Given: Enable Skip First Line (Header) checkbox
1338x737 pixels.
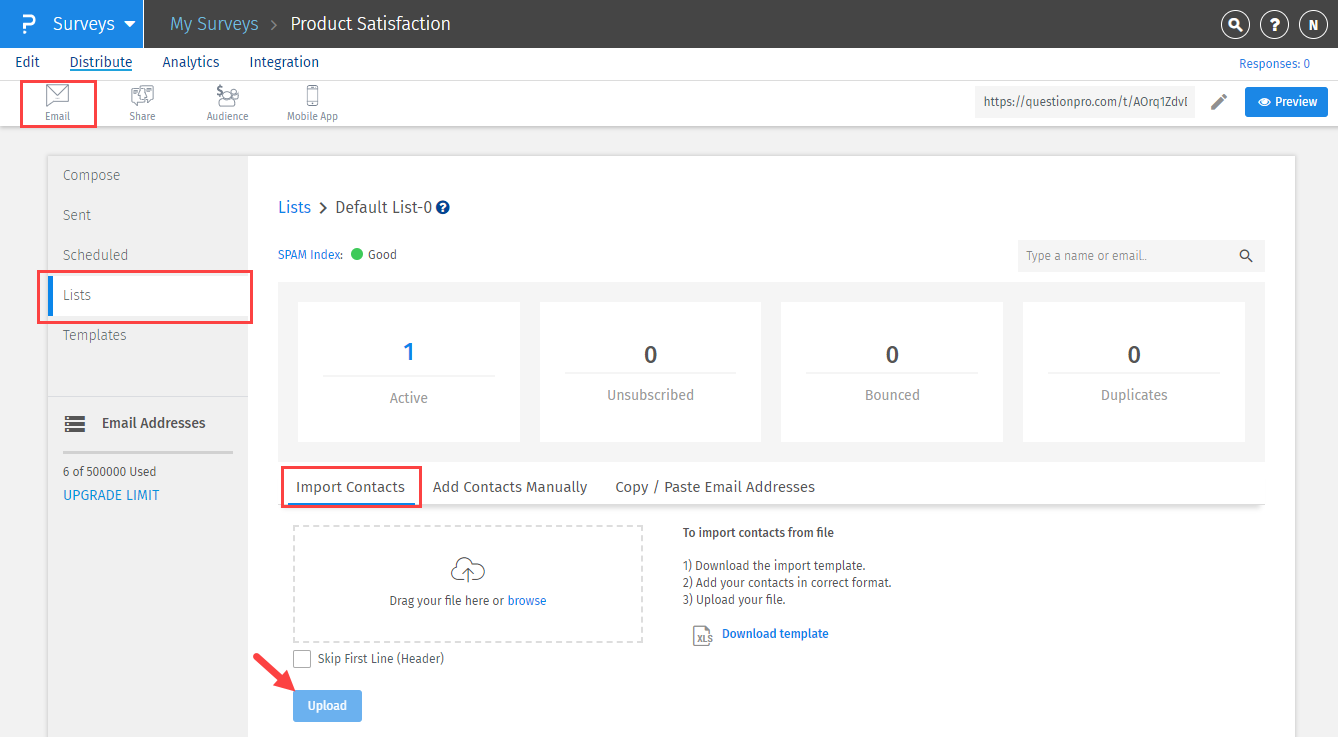Looking at the screenshot, I should click(x=302, y=658).
